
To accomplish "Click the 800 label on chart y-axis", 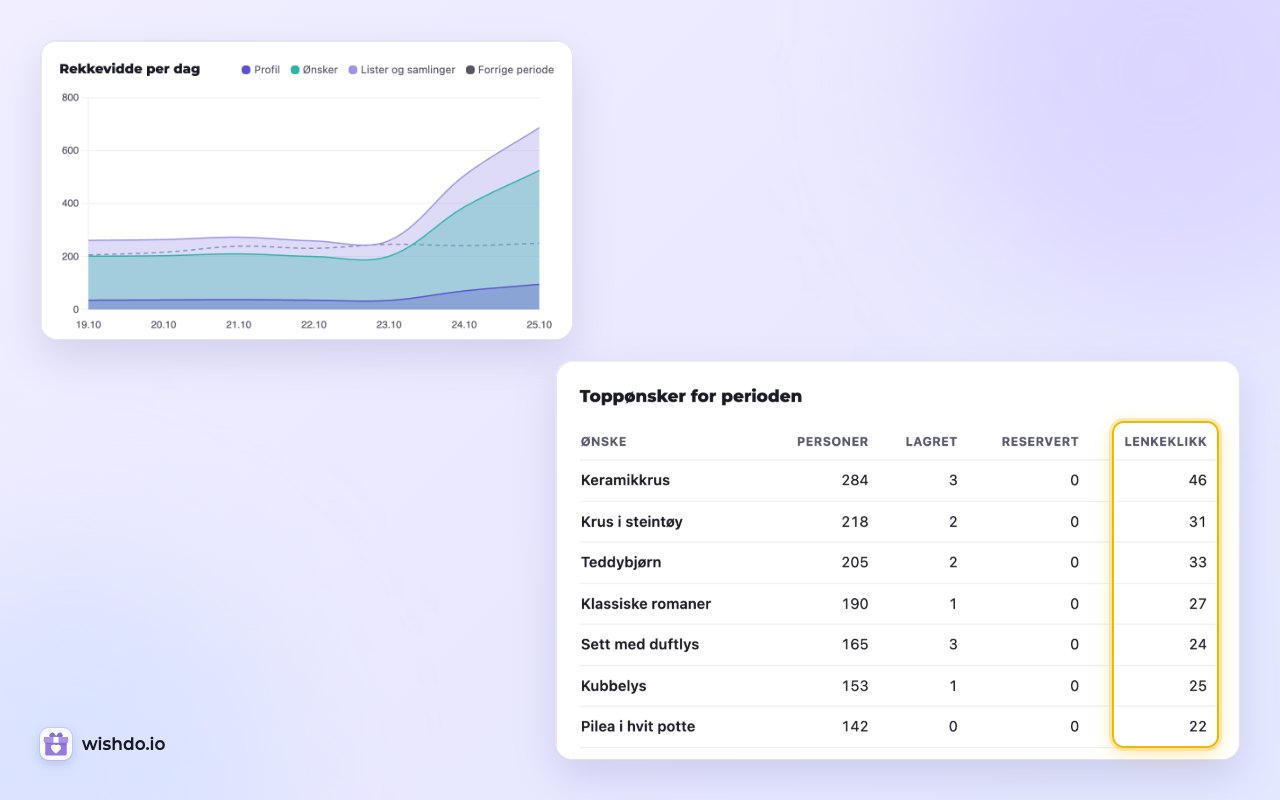I will click(x=70, y=98).
